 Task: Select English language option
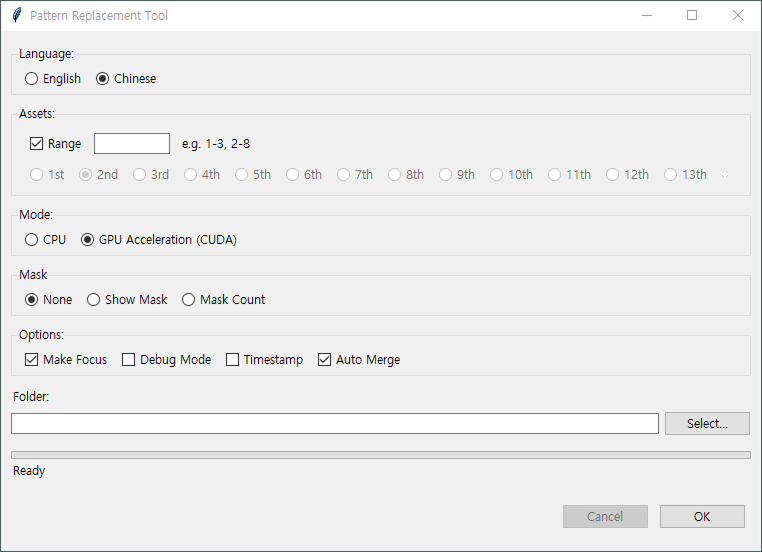(32, 79)
